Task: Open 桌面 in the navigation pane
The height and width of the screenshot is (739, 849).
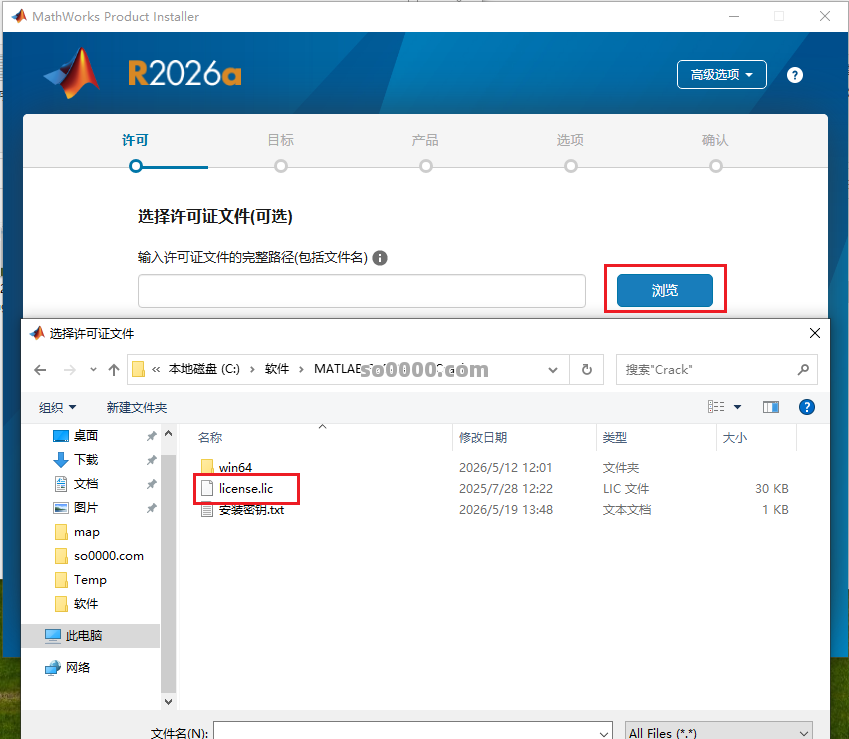Action: [x=86, y=435]
